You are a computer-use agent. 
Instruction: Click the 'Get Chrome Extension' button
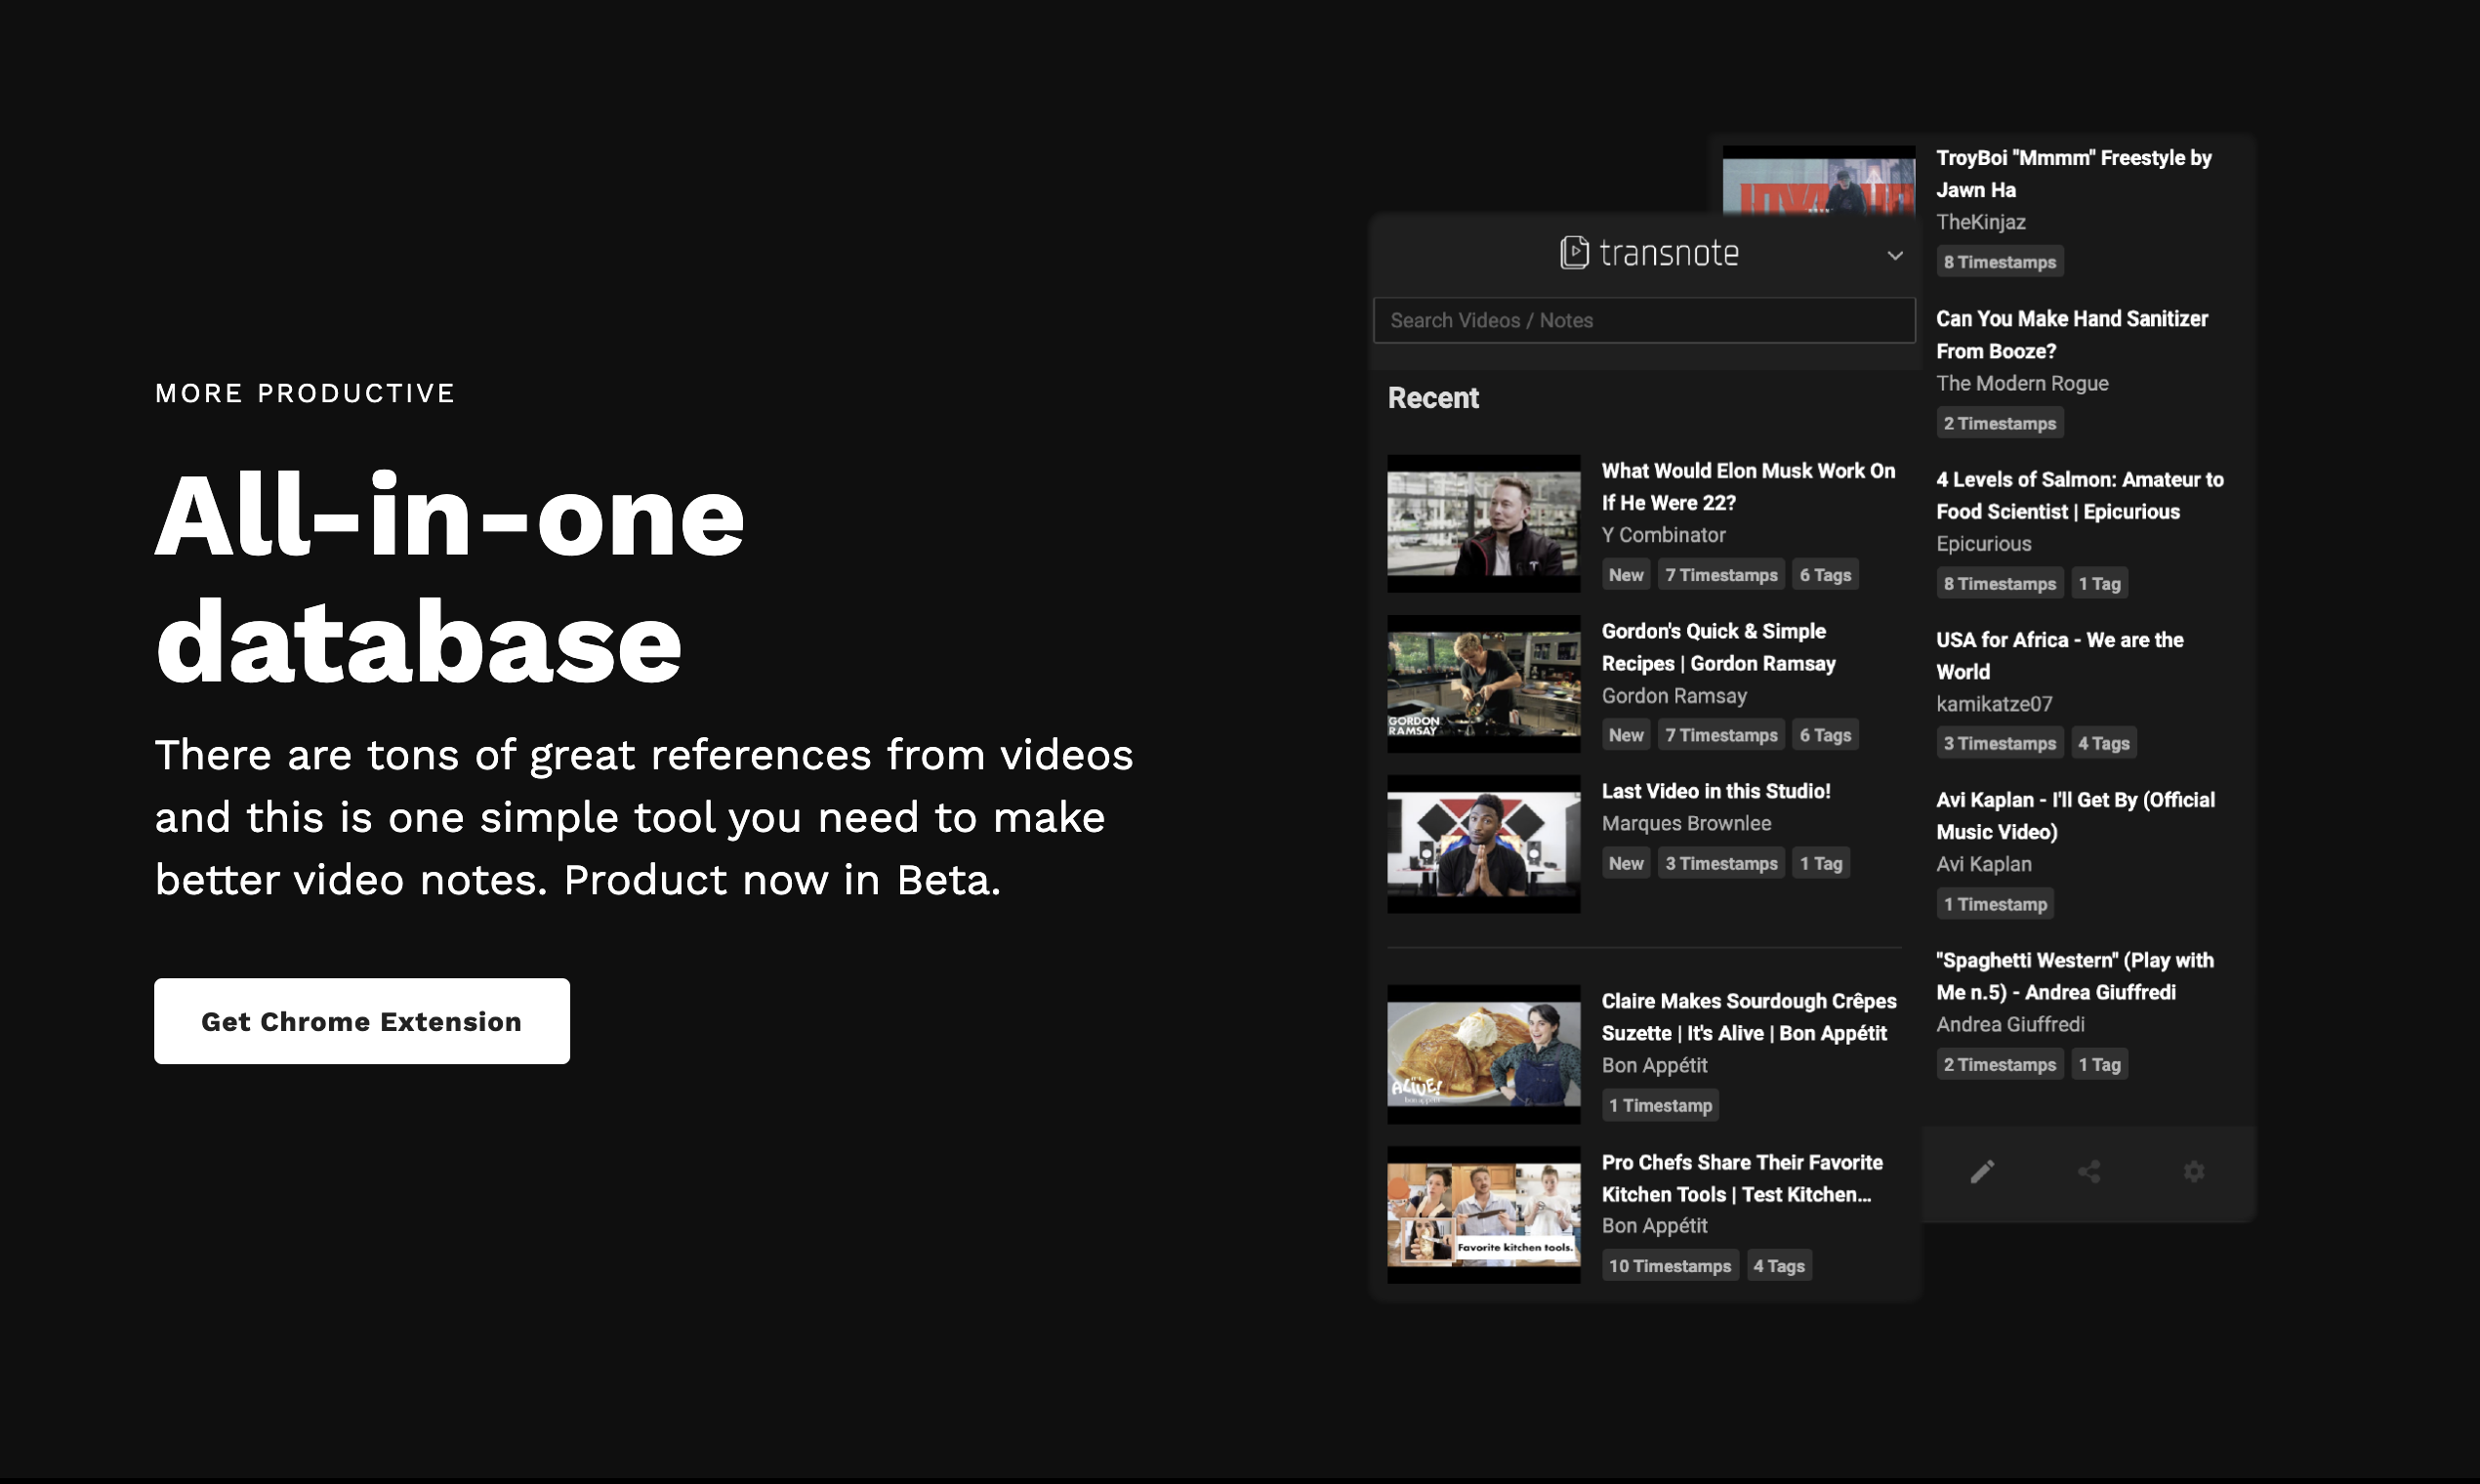tap(361, 1020)
